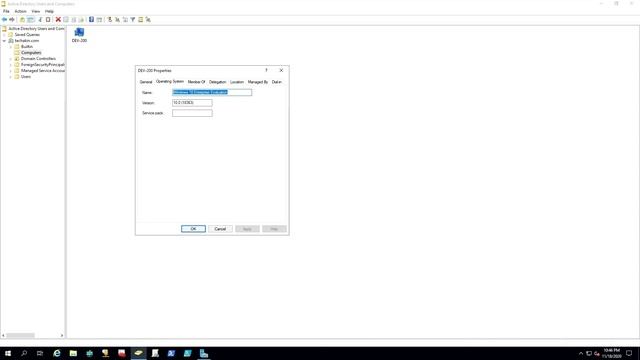The width and height of the screenshot is (640, 360).
Task: Switch to the General tab
Action: point(146,82)
